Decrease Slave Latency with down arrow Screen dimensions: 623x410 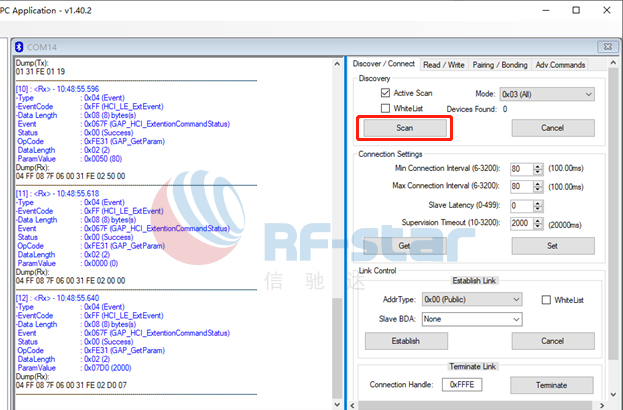538,209
